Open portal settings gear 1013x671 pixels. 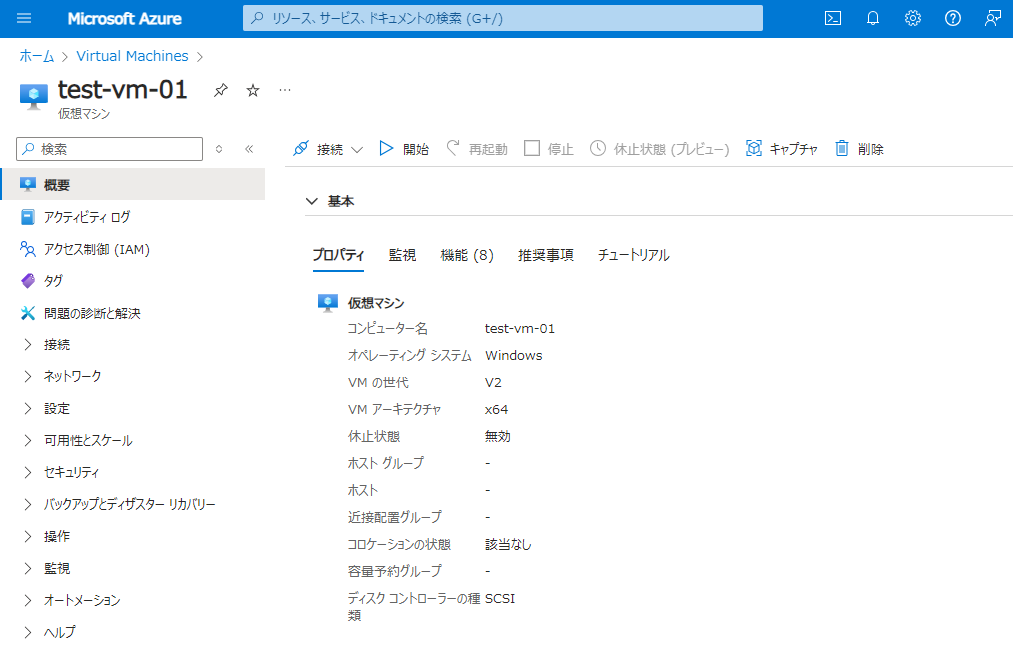click(x=913, y=18)
